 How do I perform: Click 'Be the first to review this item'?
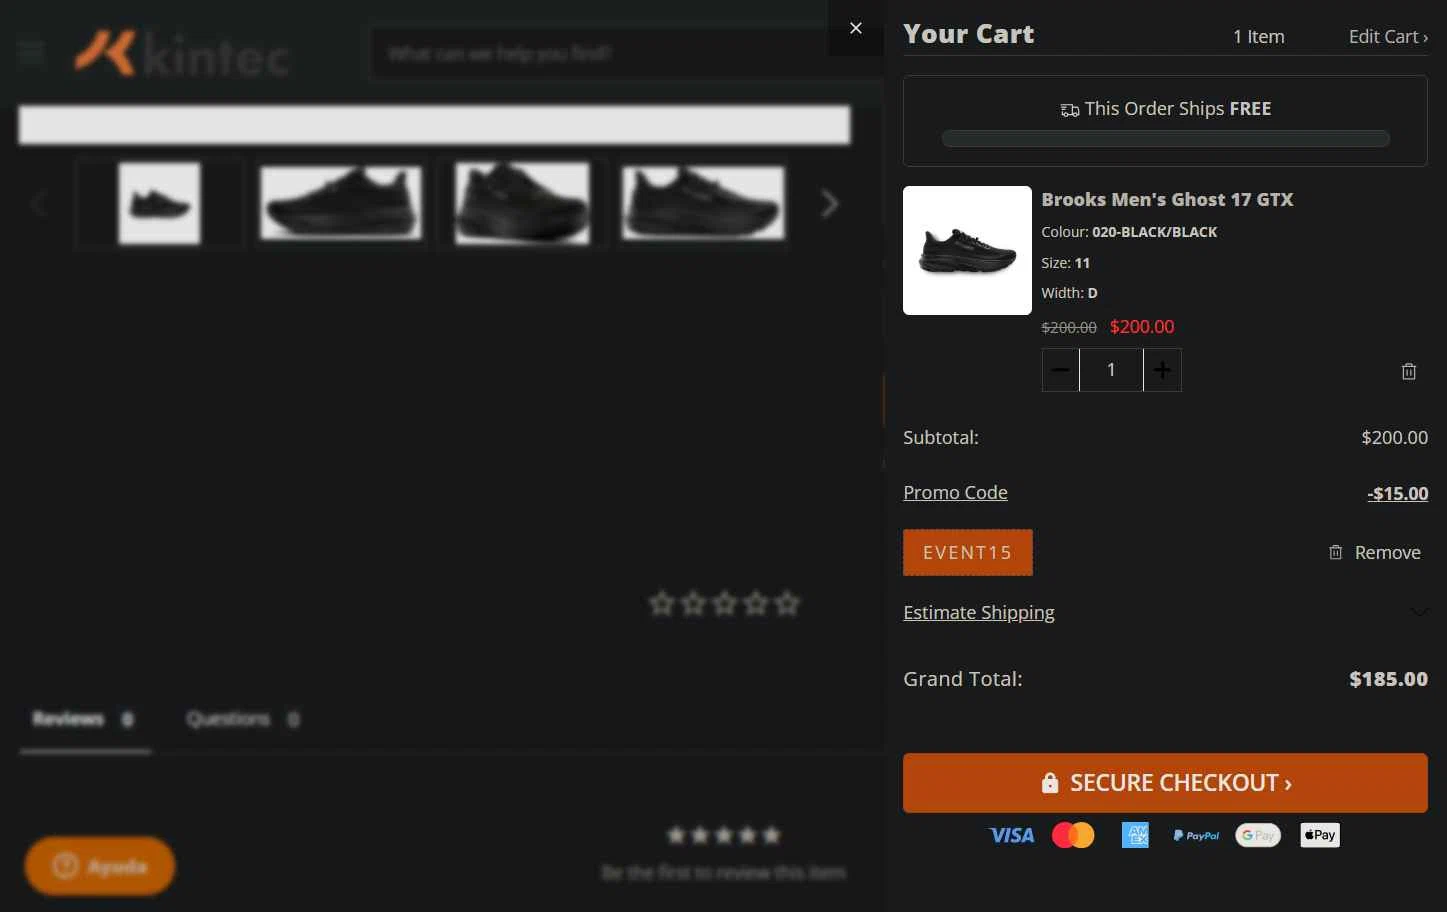(x=723, y=873)
